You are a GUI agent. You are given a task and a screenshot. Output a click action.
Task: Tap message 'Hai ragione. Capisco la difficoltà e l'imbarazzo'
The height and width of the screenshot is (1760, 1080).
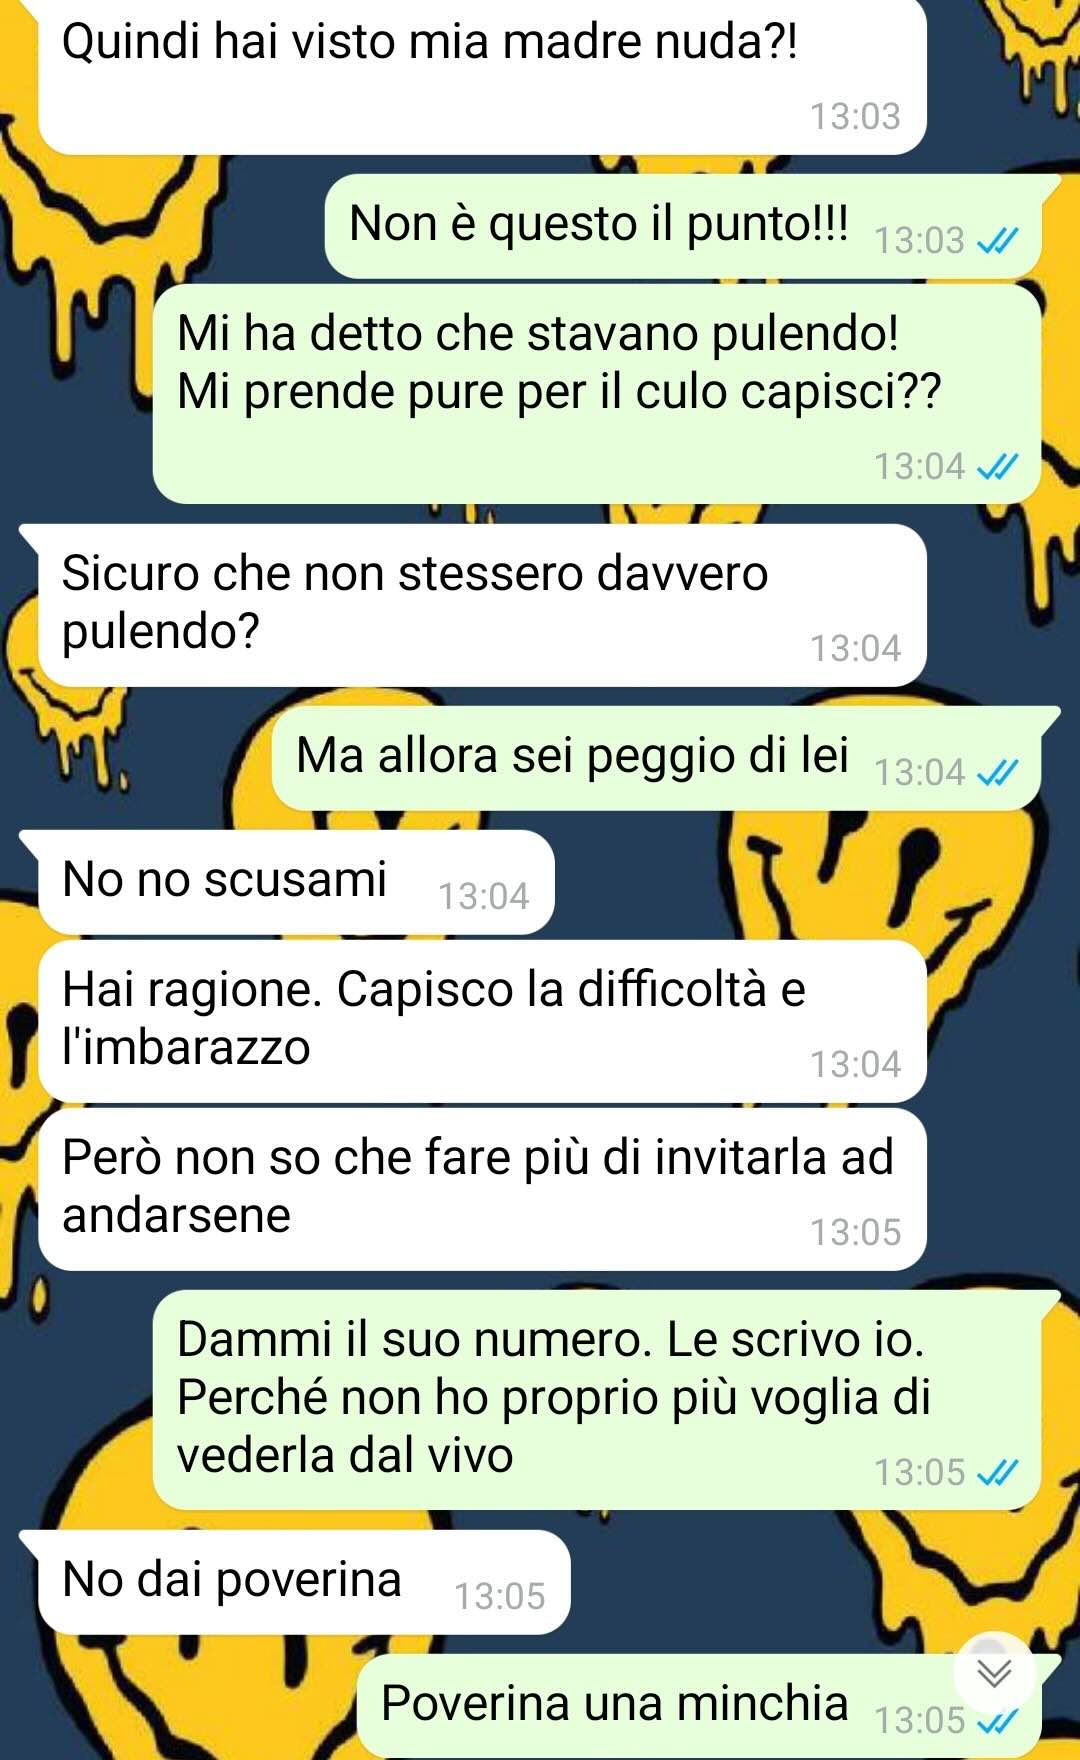coord(482,1021)
